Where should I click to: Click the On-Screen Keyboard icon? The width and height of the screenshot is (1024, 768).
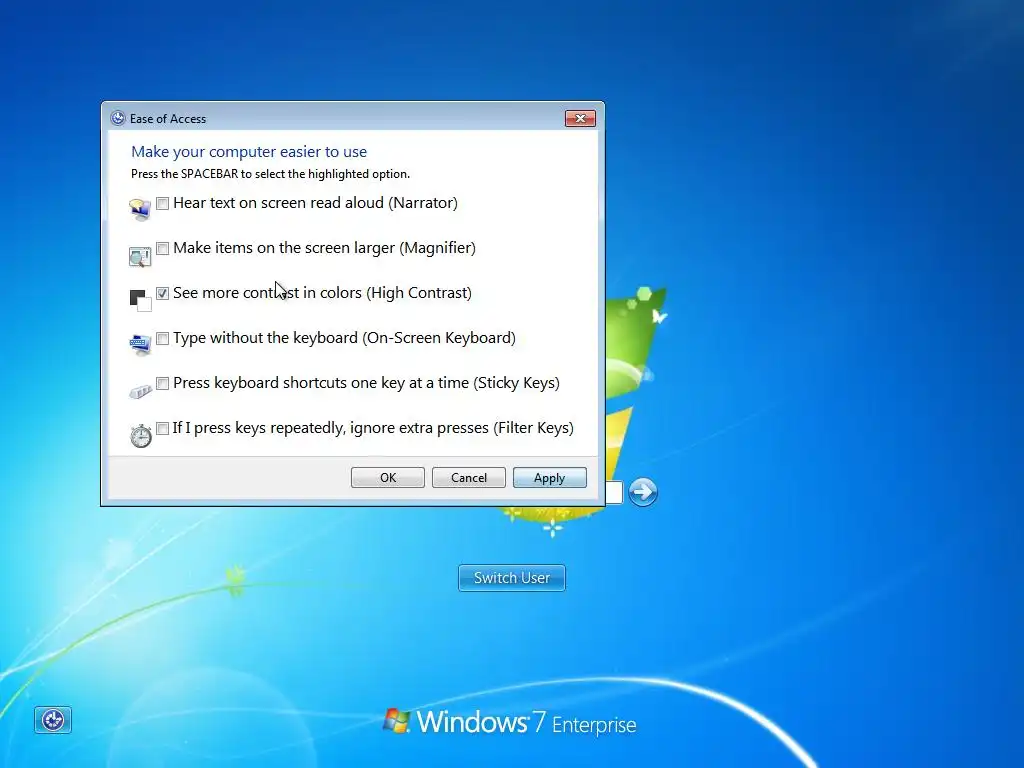pos(140,345)
